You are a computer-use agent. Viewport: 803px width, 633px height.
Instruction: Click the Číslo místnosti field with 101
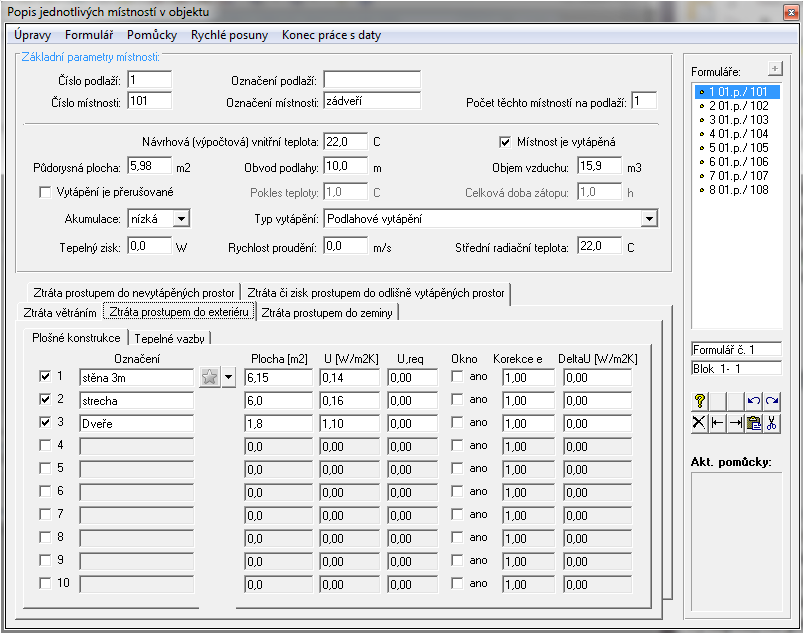tap(150, 101)
